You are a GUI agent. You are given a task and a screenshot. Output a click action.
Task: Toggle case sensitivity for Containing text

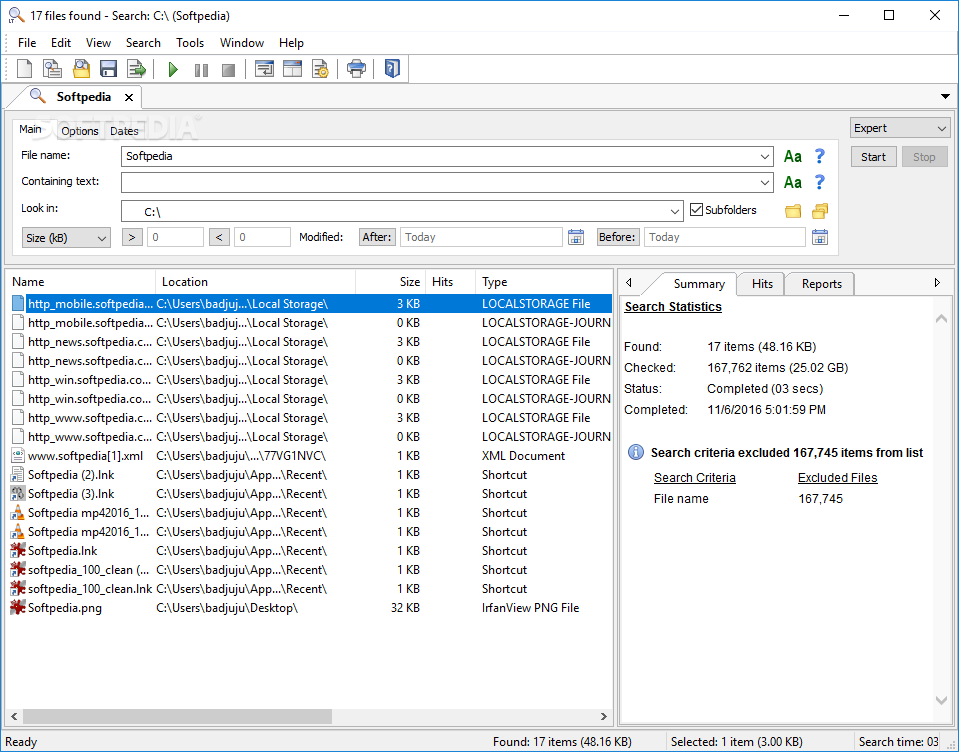point(793,182)
